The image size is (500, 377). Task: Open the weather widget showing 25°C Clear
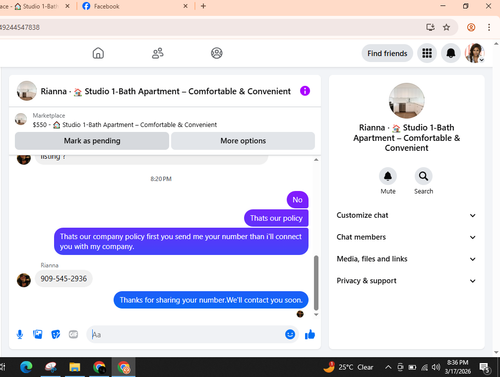(348, 367)
